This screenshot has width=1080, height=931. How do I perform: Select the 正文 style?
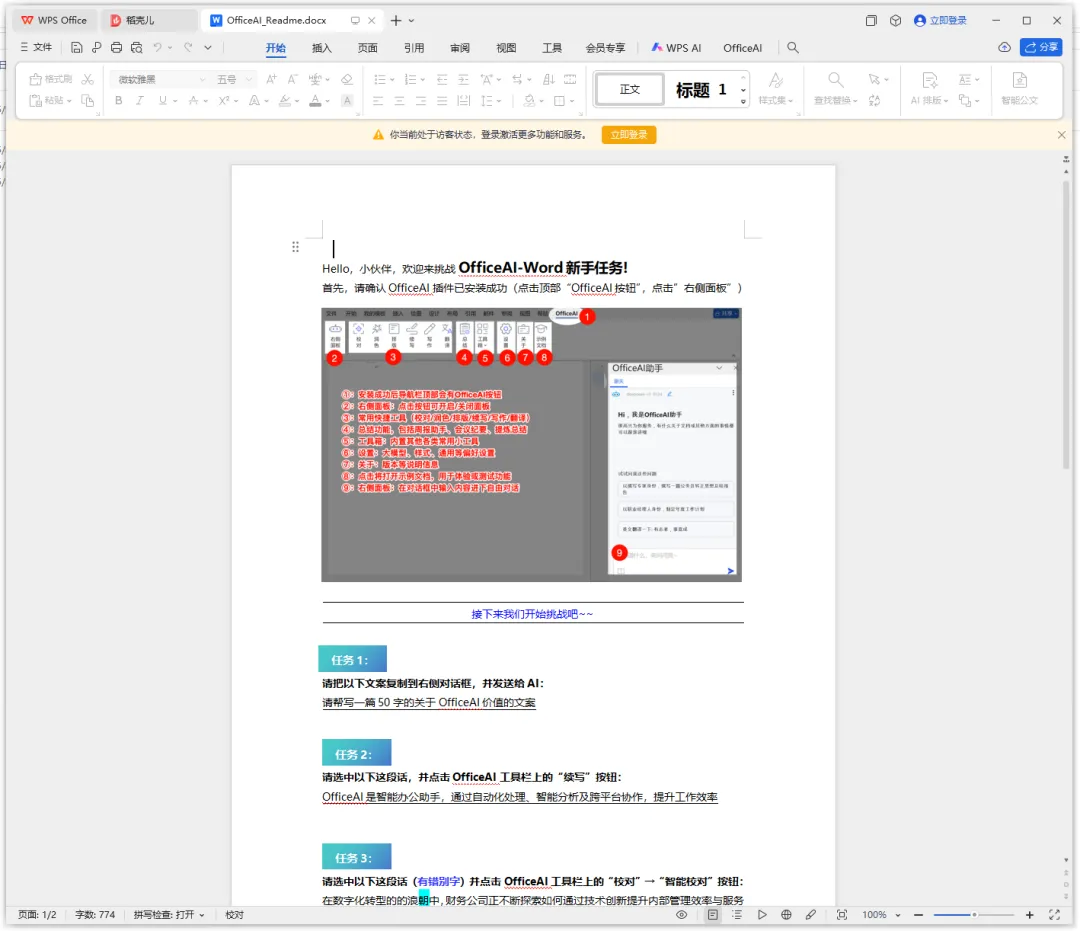coord(630,89)
